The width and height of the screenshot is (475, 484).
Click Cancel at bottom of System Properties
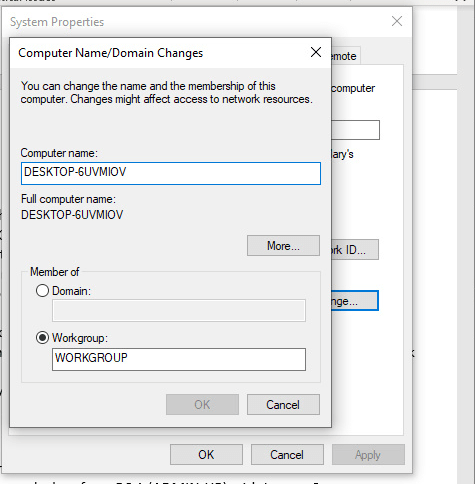pos(287,454)
